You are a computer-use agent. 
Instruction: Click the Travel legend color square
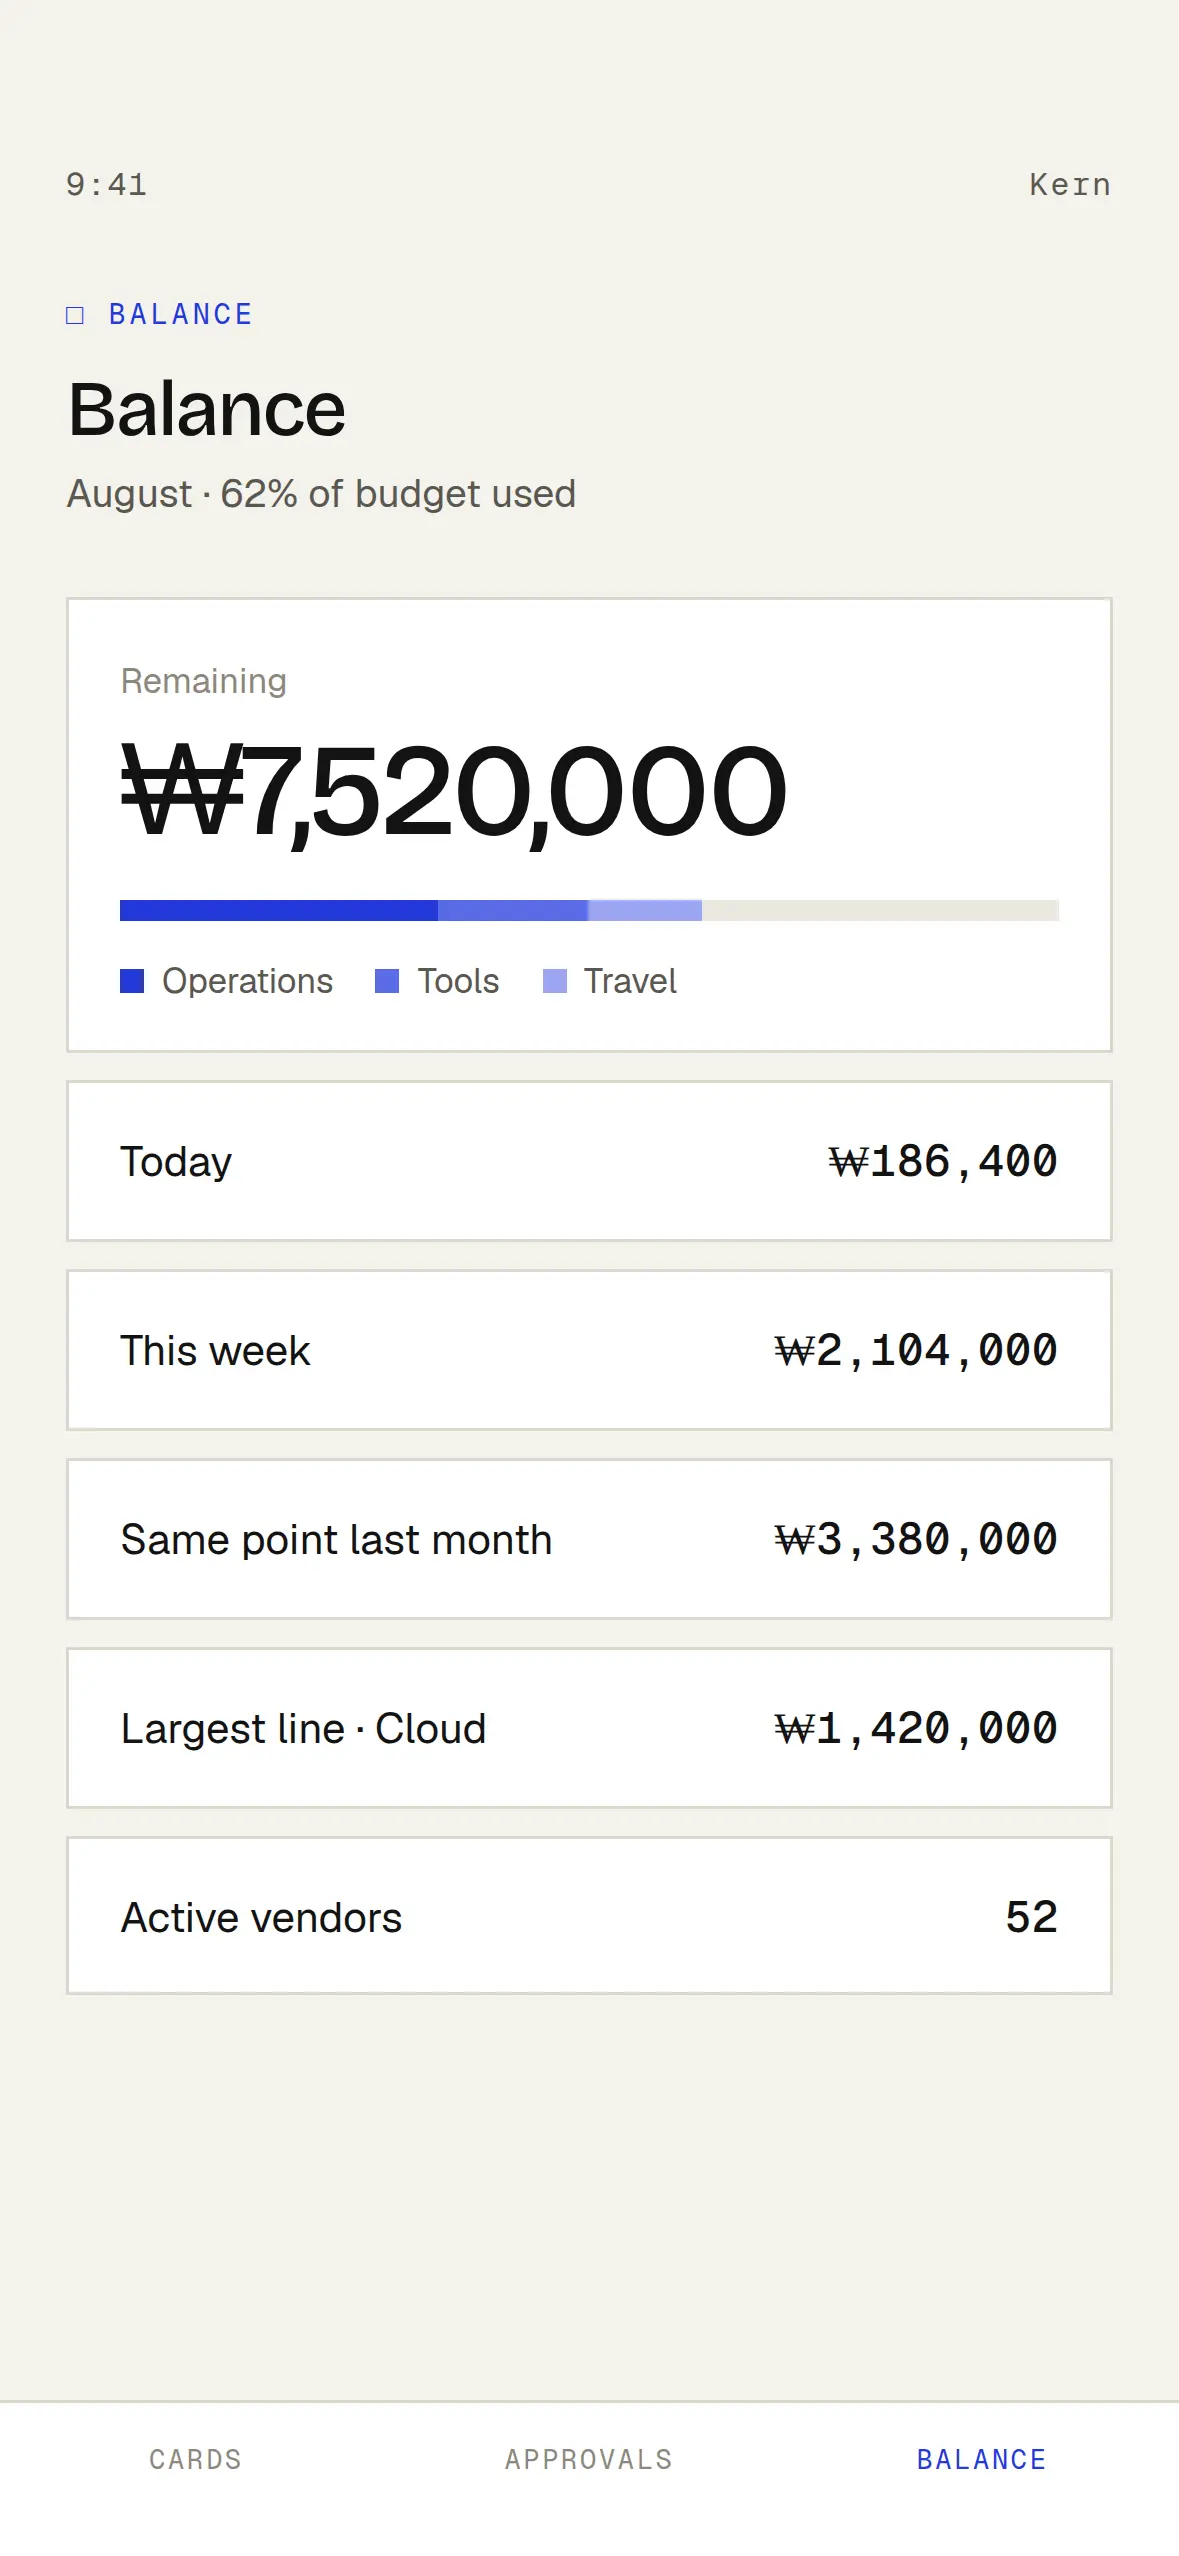(555, 981)
